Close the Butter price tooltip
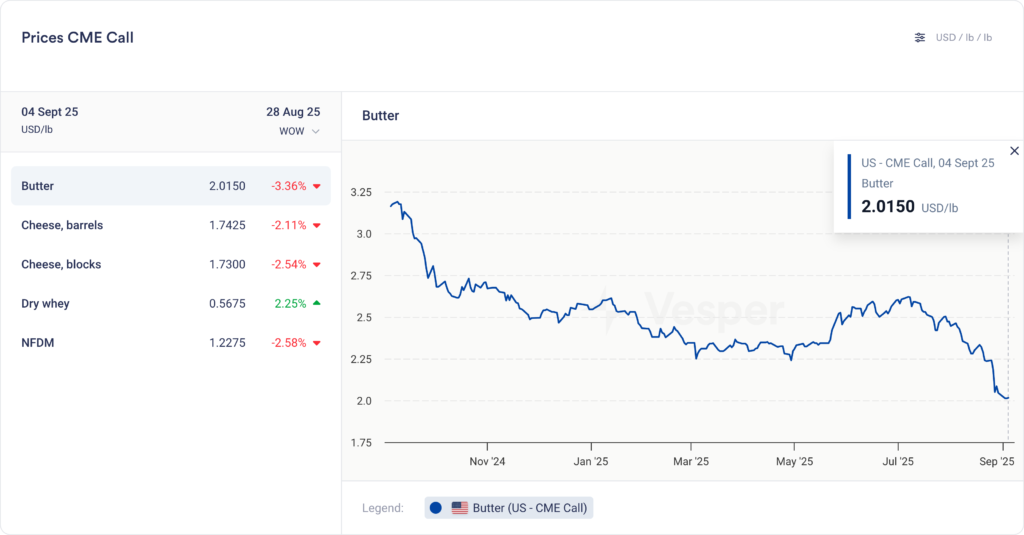 coord(1014,151)
